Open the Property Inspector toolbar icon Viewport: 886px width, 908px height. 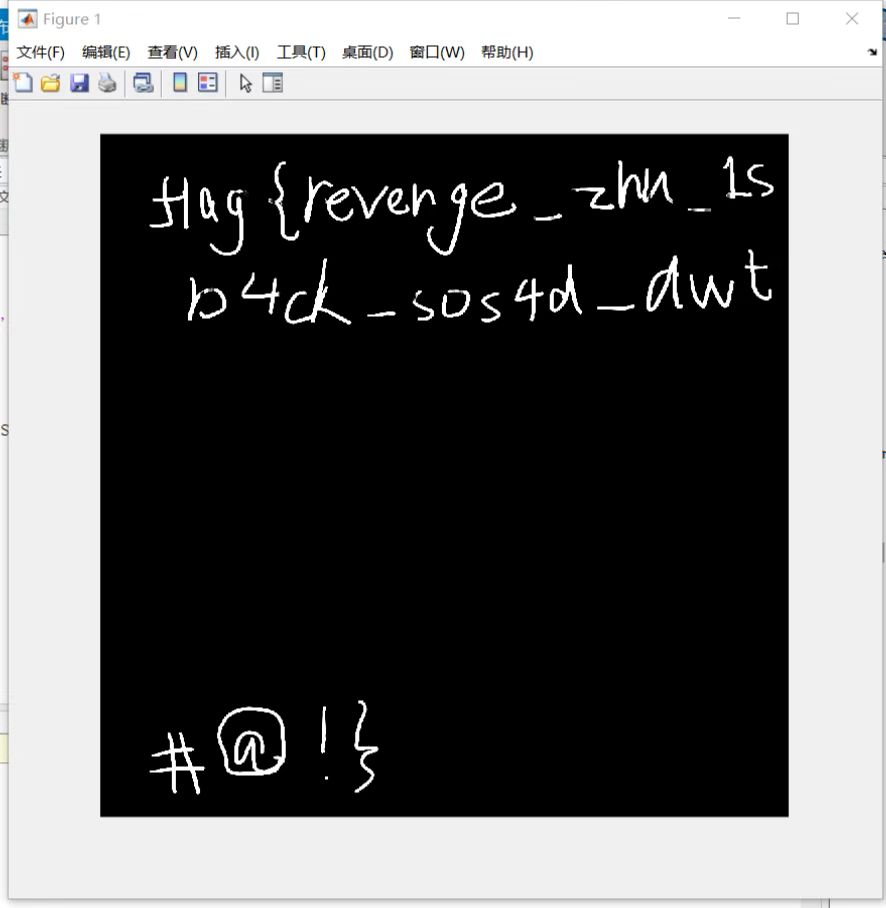tap(273, 83)
